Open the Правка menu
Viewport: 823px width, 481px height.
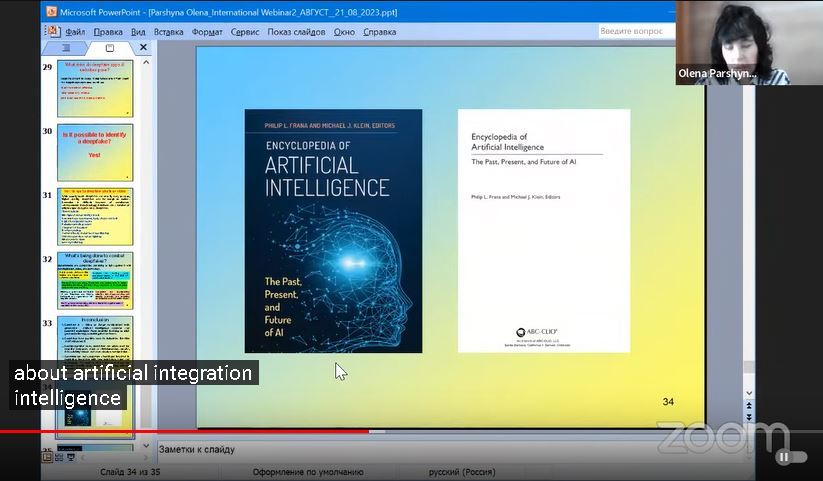(x=108, y=32)
